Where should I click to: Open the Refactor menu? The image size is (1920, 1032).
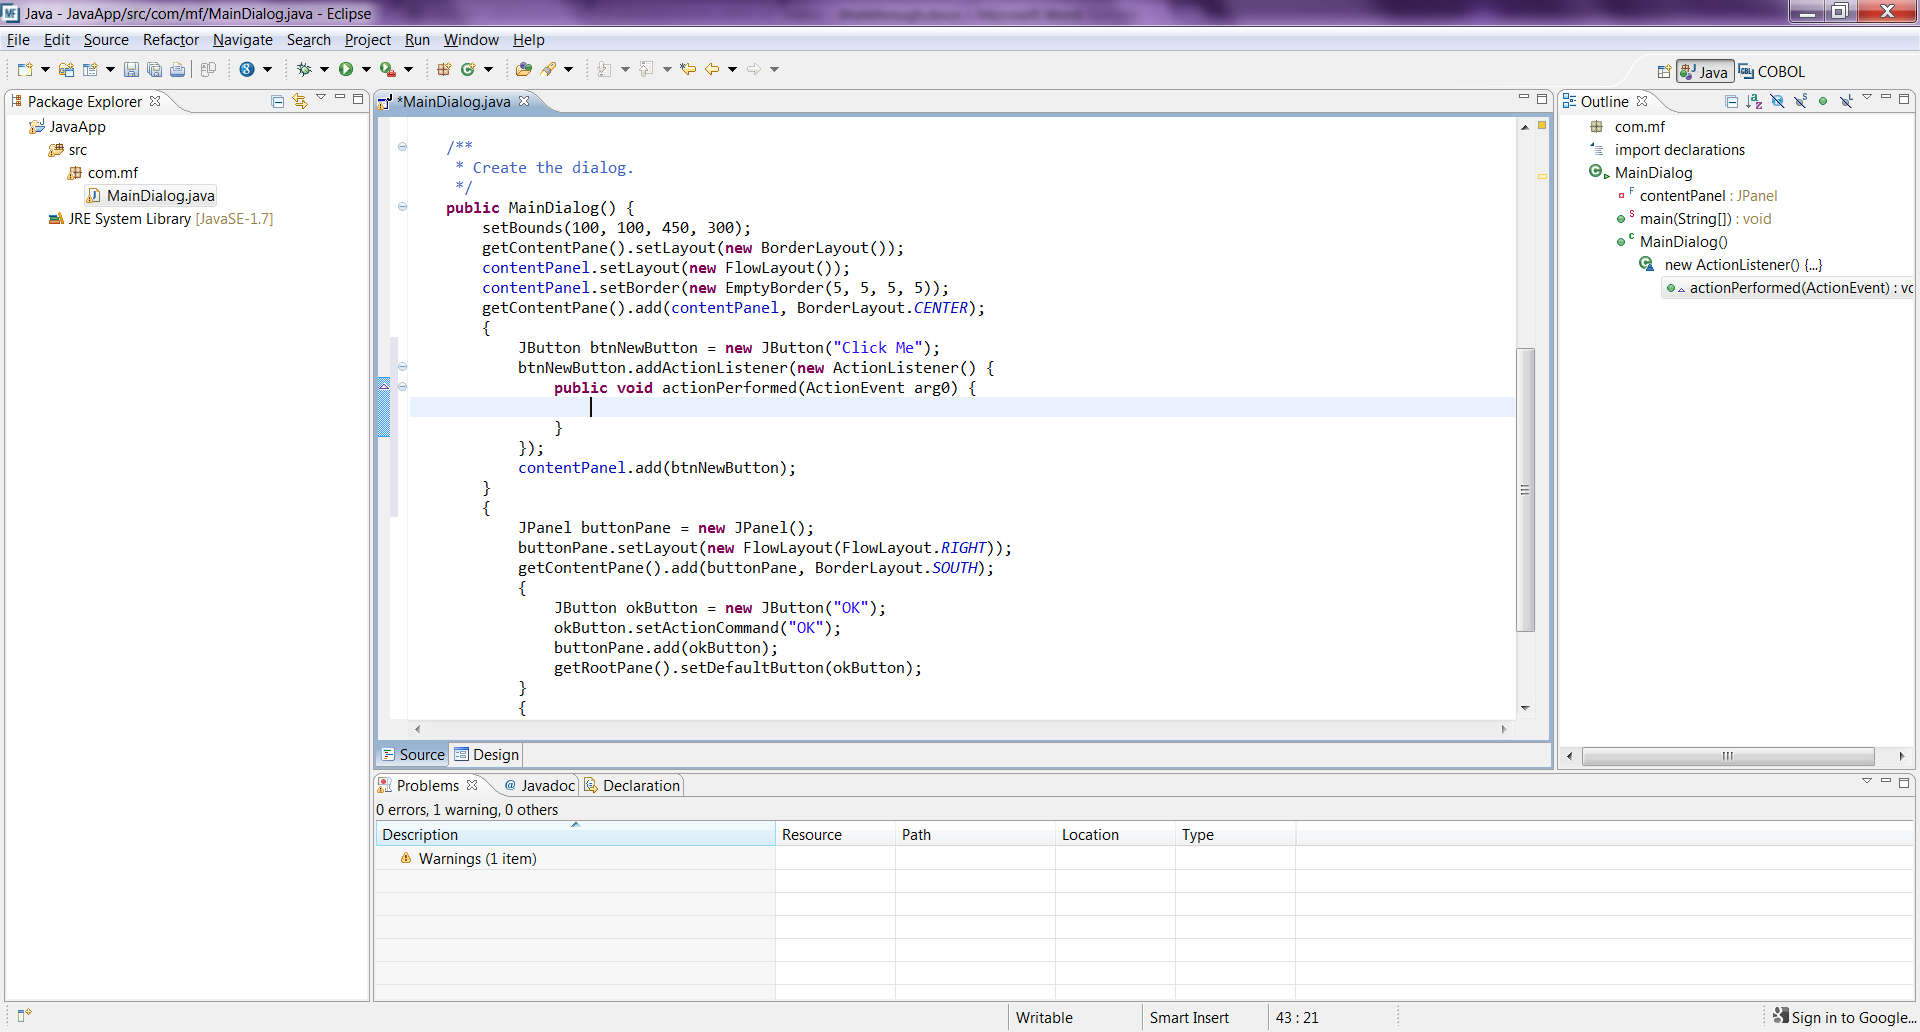[x=170, y=40]
